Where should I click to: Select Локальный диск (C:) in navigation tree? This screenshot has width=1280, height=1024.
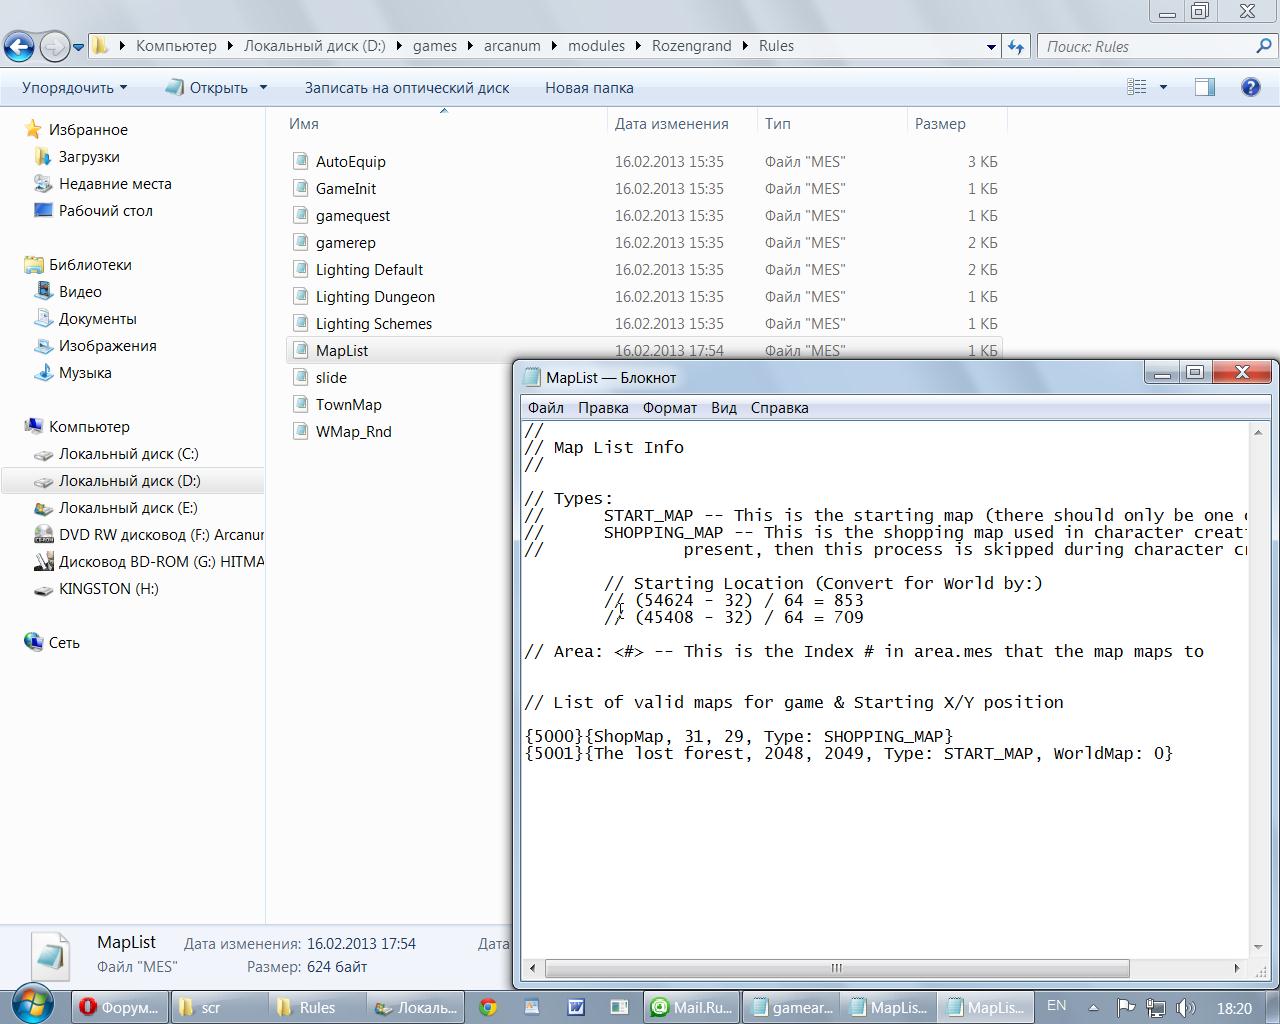click(x=128, y=453)
